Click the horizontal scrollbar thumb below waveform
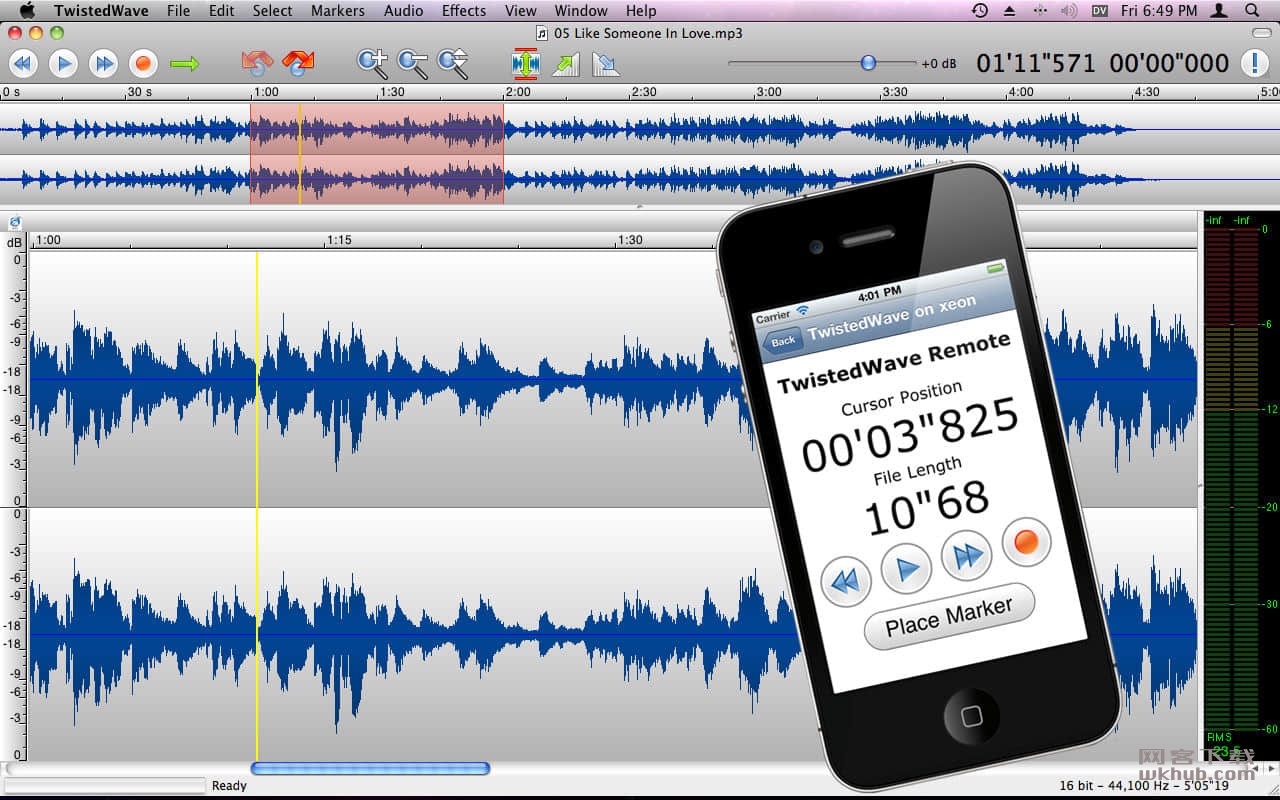This screenshot has height=800, width=1280. click(370, 768)
